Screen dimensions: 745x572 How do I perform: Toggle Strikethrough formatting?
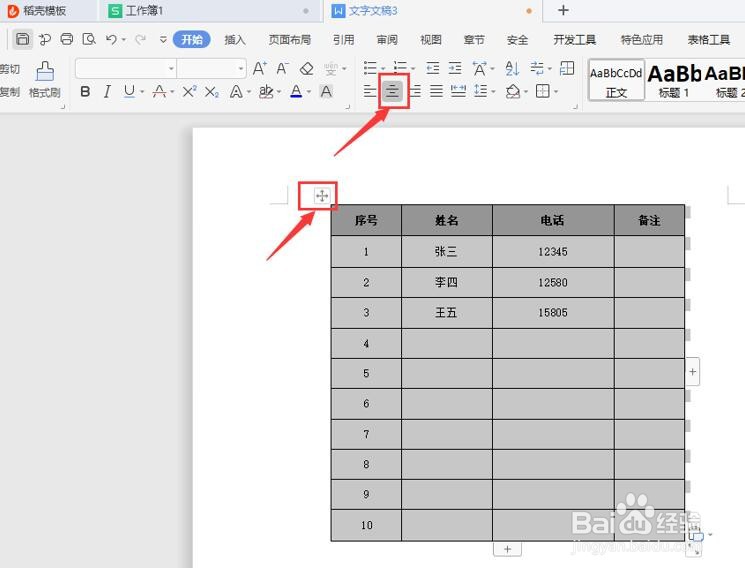pyautogui.click(x=159, y=91)
